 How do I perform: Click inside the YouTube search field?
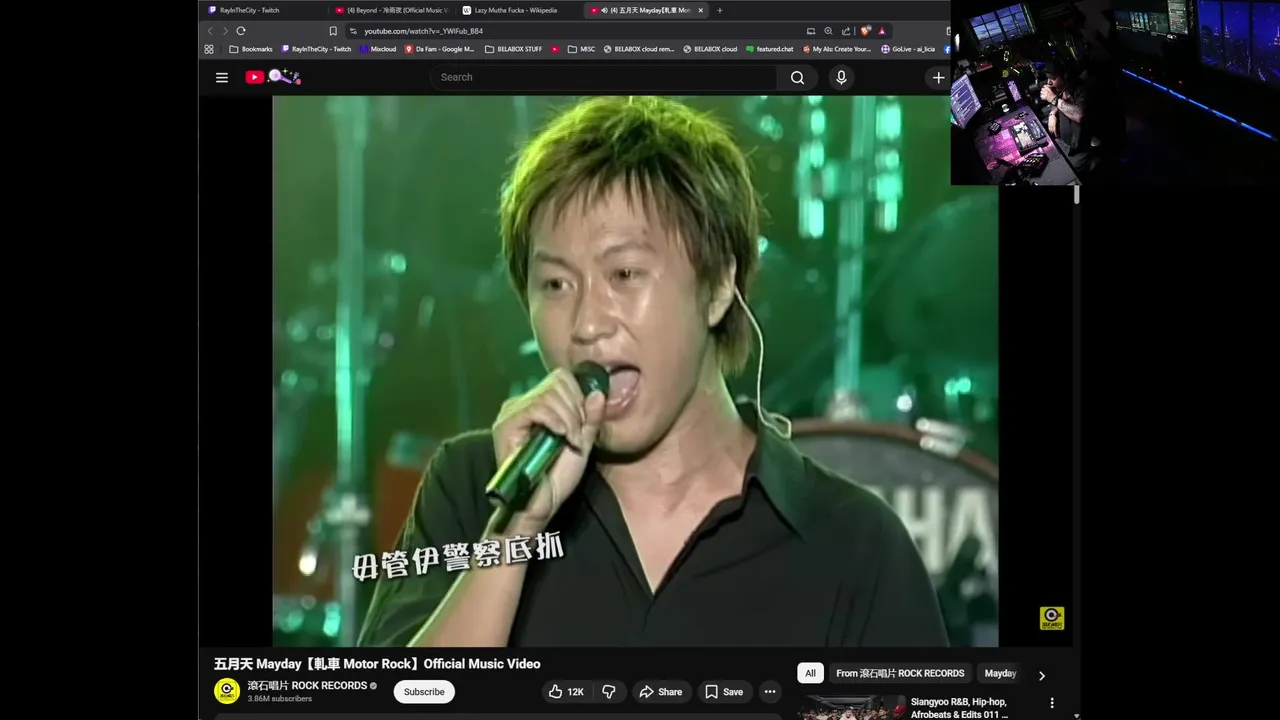point(604,77)
